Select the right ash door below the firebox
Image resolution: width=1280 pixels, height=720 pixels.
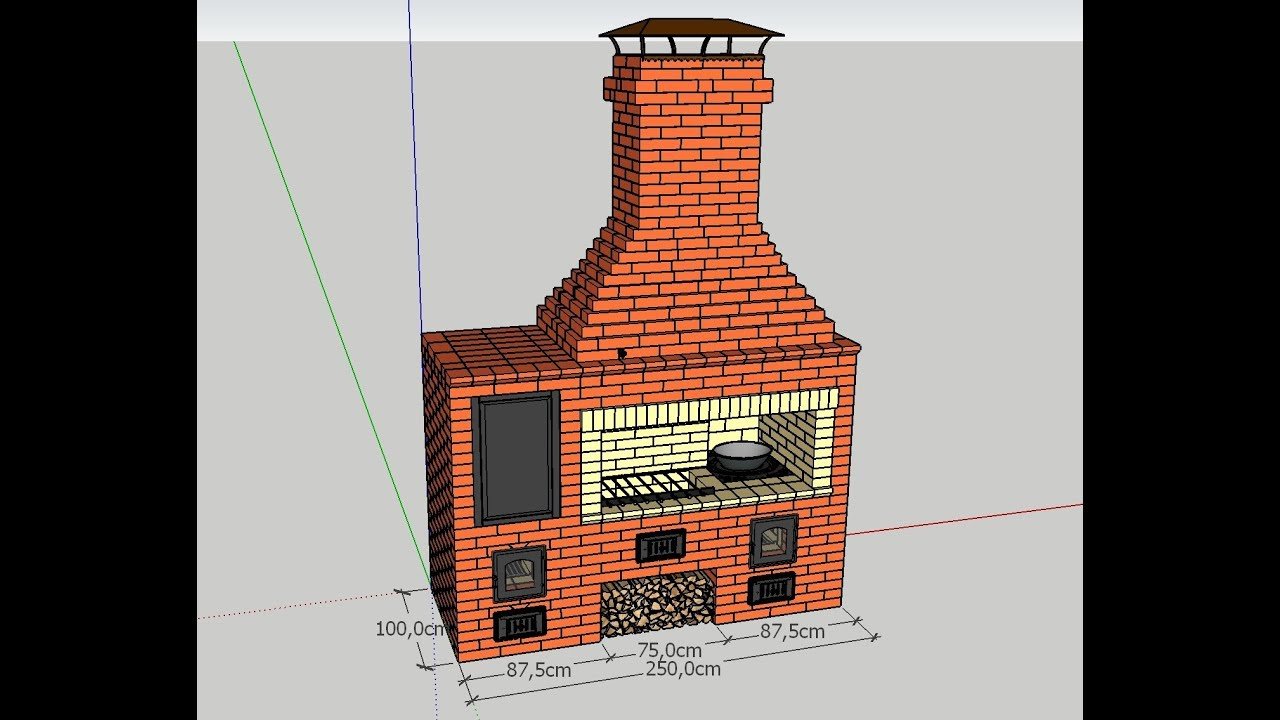point(771,588)
